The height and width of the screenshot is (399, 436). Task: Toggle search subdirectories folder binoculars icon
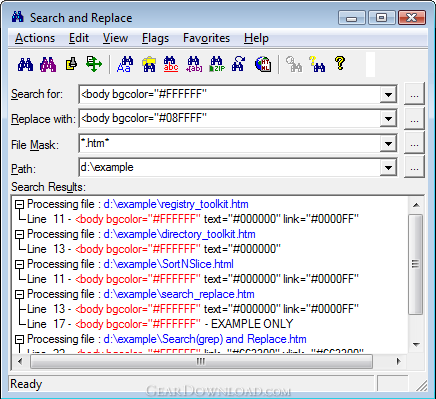coord(149,64)
